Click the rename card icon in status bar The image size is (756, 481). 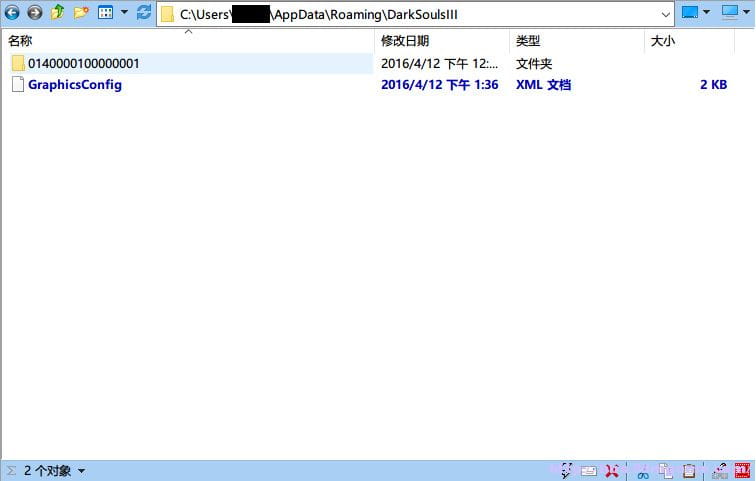(589, 471)
